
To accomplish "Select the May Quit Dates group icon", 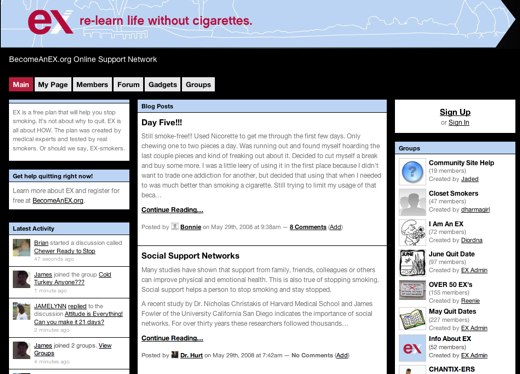I will pyautogui.click(x=412, y=319).
